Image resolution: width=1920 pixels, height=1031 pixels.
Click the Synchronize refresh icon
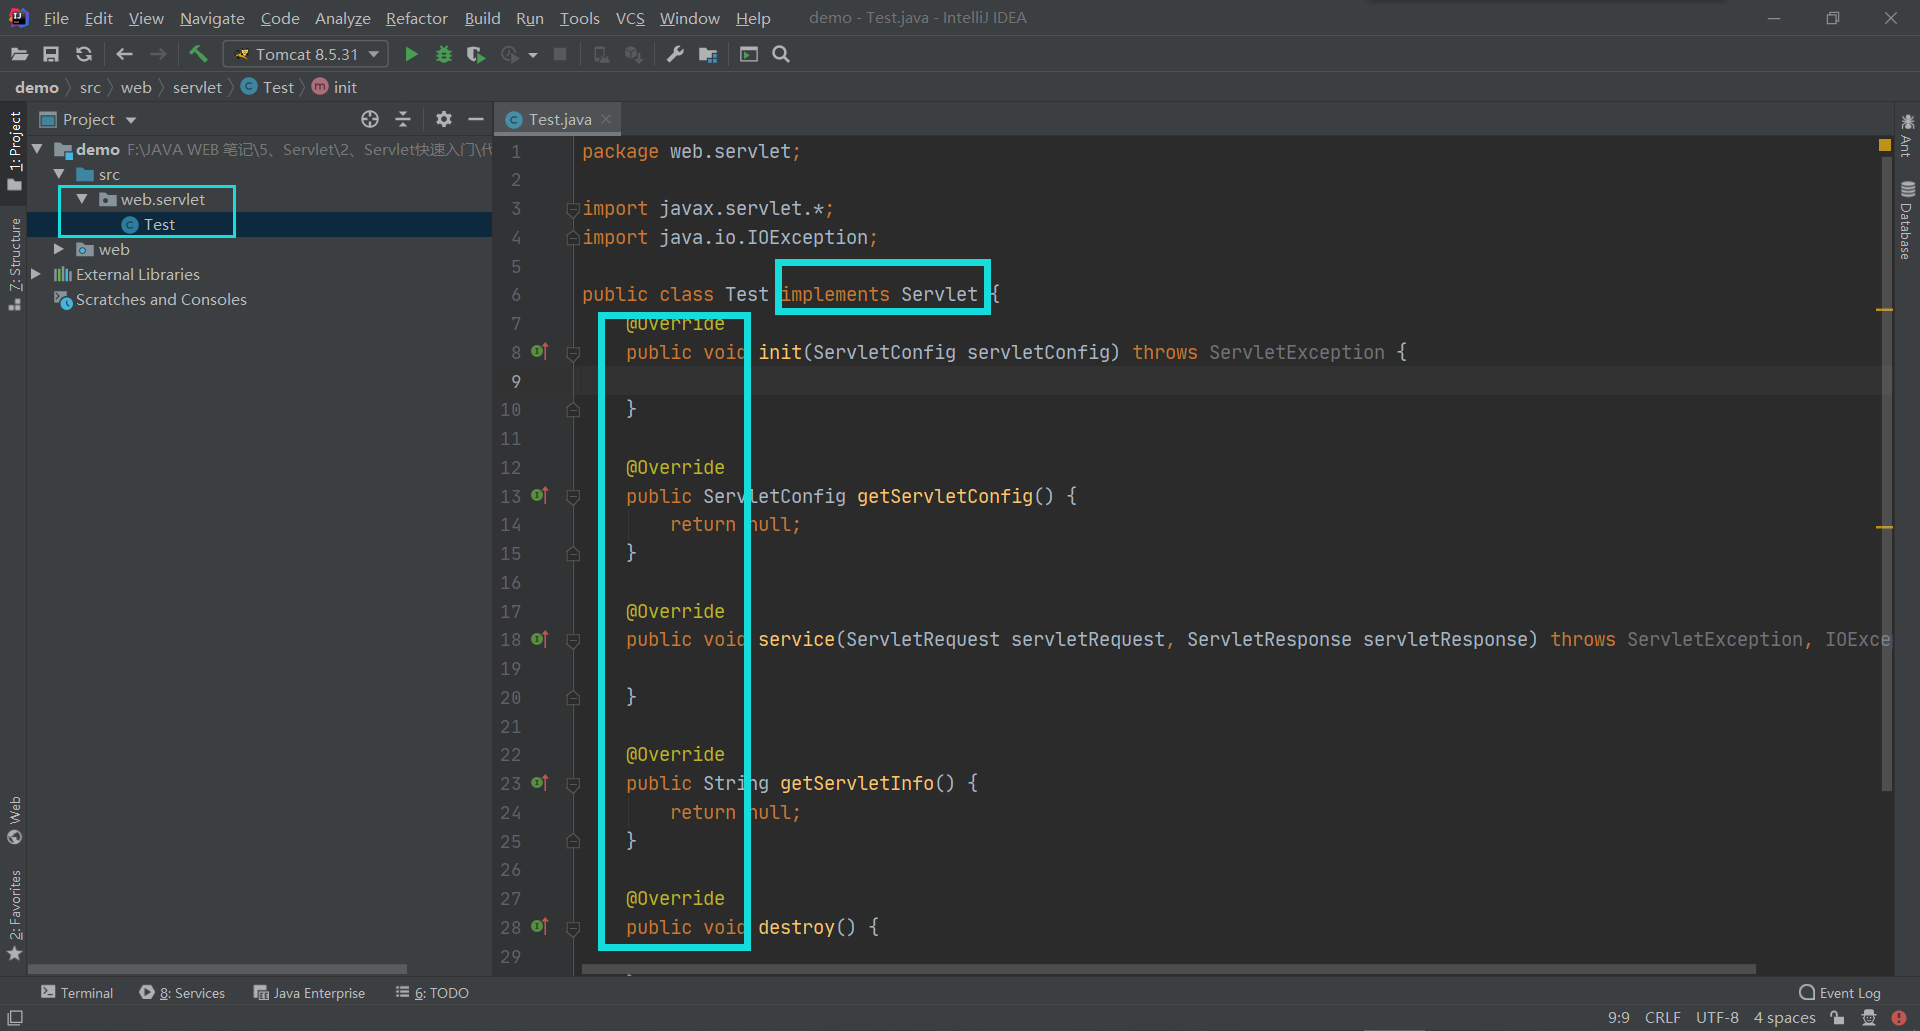click(x=84, y=54)
